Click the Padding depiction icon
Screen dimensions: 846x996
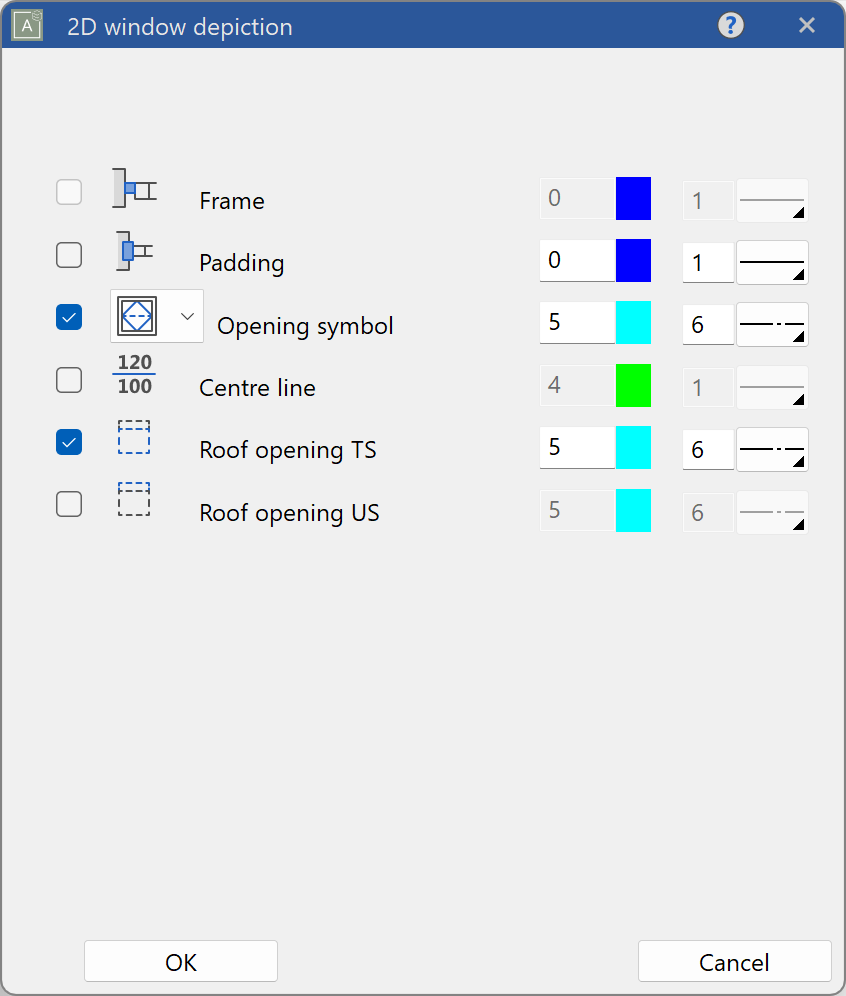point(134,252)
